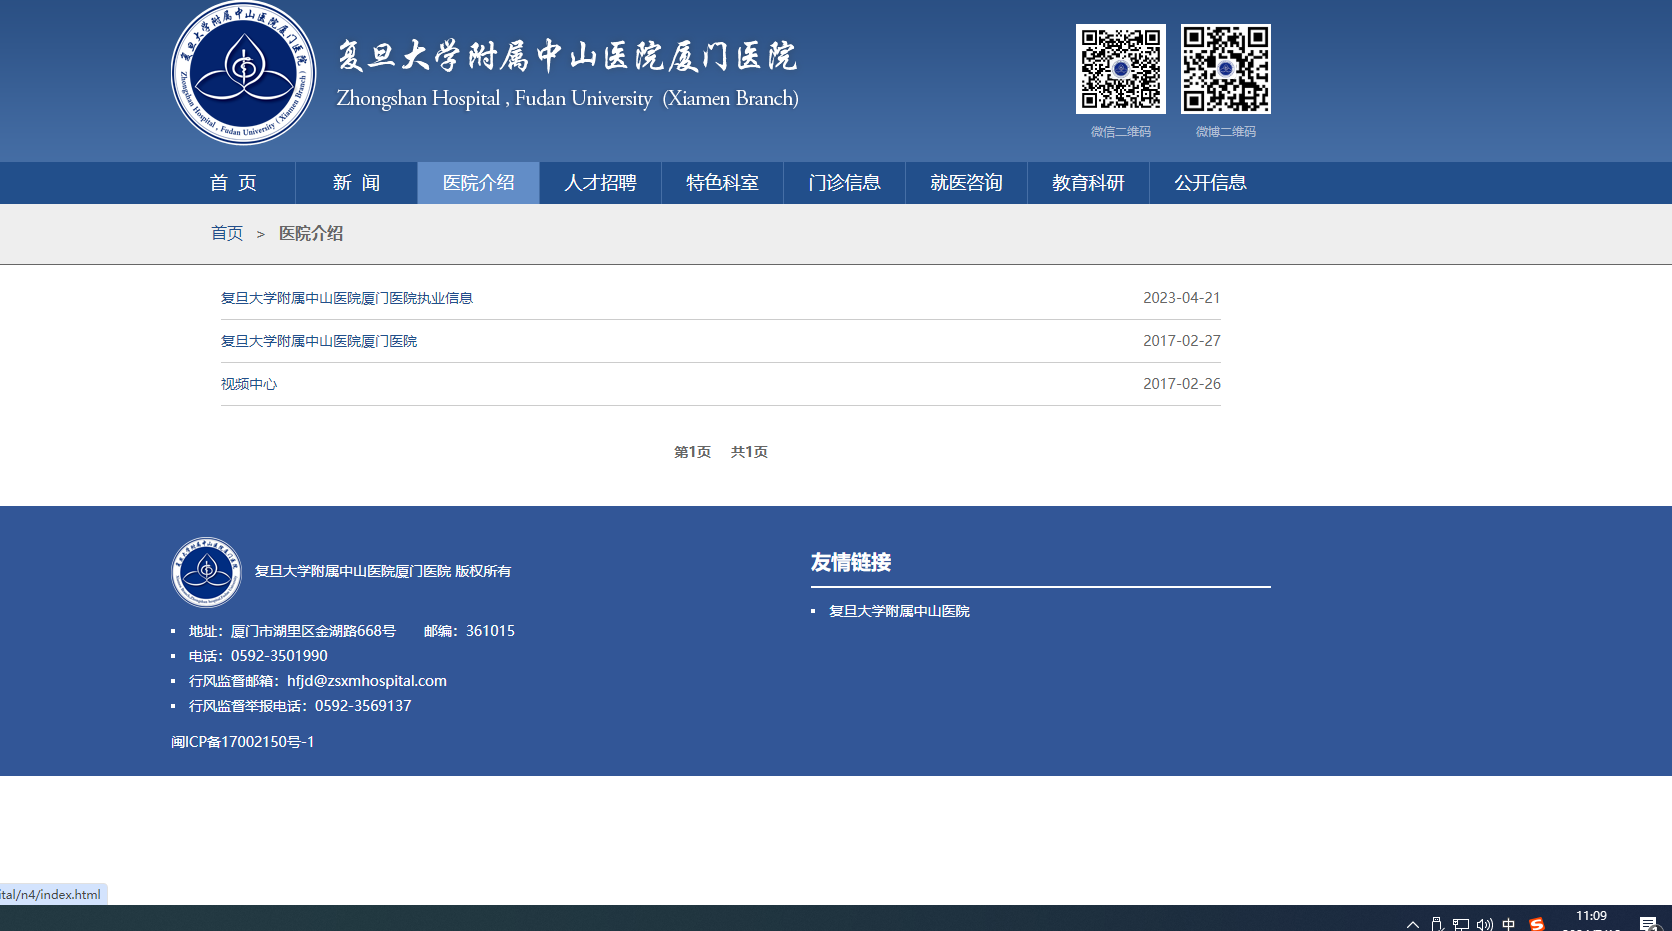1672x931 pixels.
Task: Click the USB safely remove tray icon
Action: pos(1437,924)
